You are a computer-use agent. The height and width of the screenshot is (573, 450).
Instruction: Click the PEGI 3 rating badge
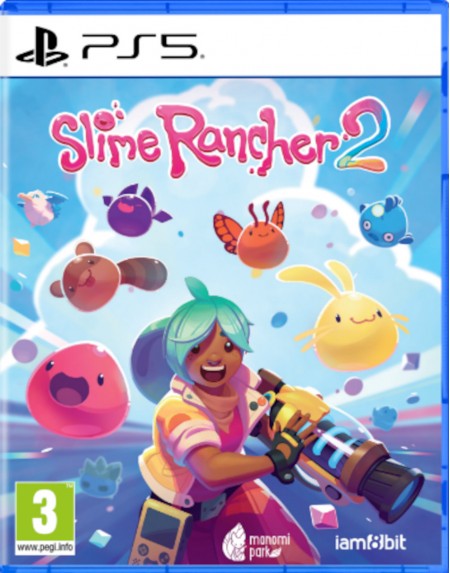pyautogui.click(x=45, y=519)
